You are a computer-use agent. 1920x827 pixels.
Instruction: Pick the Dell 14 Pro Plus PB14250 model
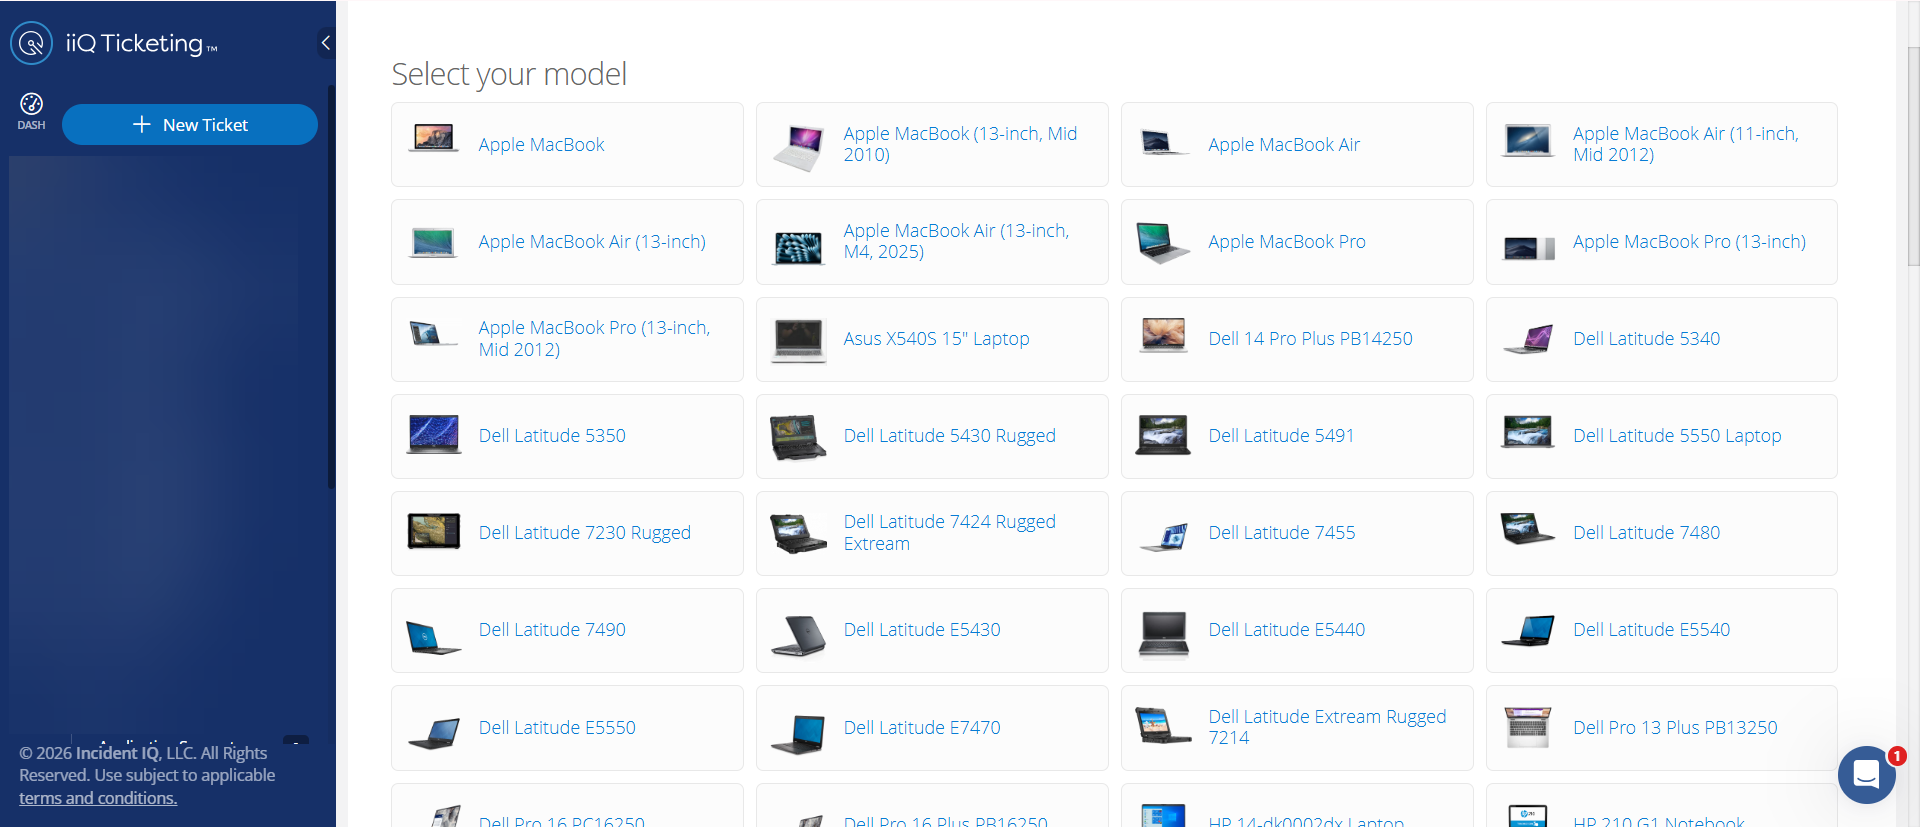tap(1309, 339)
